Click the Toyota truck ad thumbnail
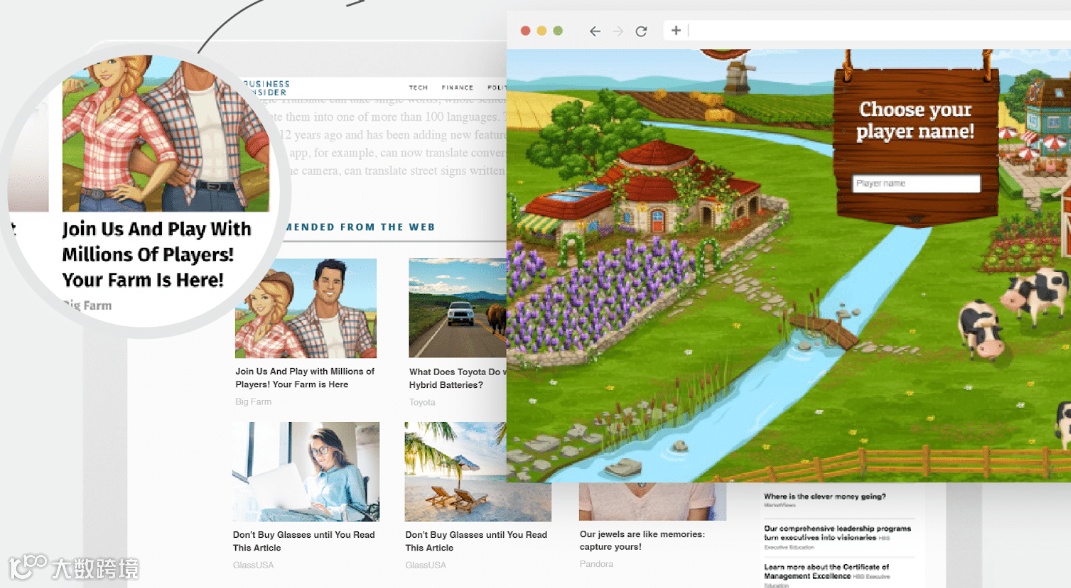1071x588 pixels. tap(458, 308)
